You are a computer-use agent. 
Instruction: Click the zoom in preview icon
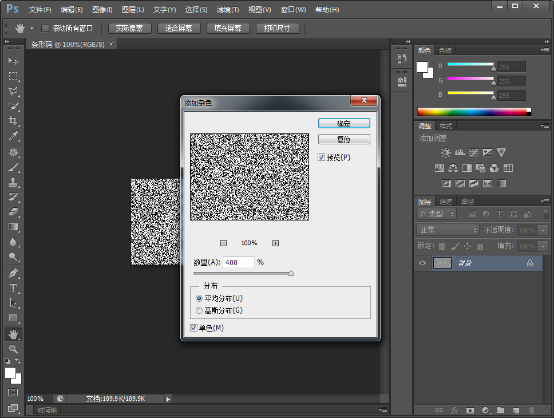point(275,243)
